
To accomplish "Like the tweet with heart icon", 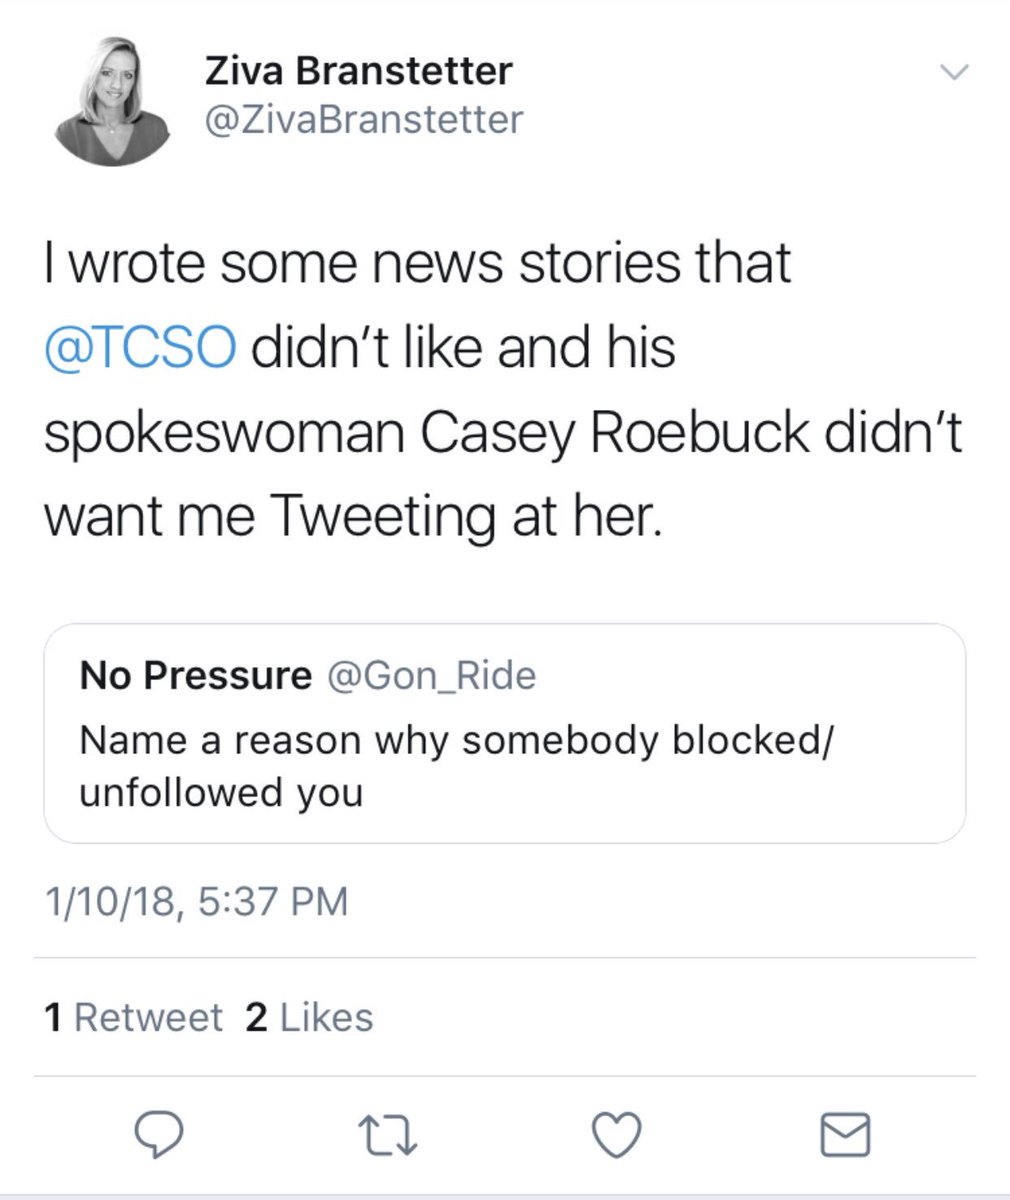I will [616, 1134].
